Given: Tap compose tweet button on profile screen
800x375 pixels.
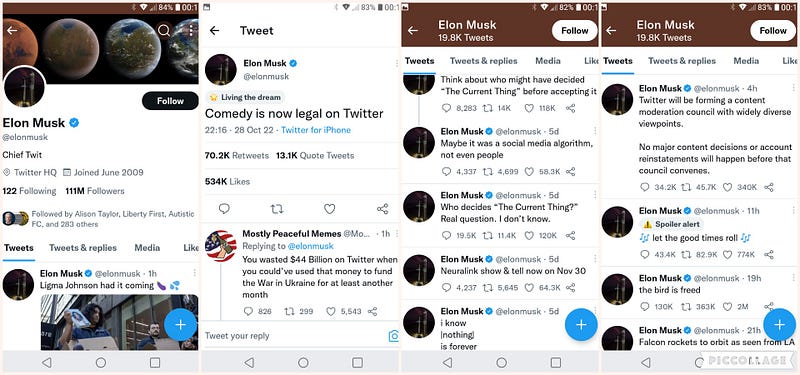Looking at the screenshot, I should 181,324.
